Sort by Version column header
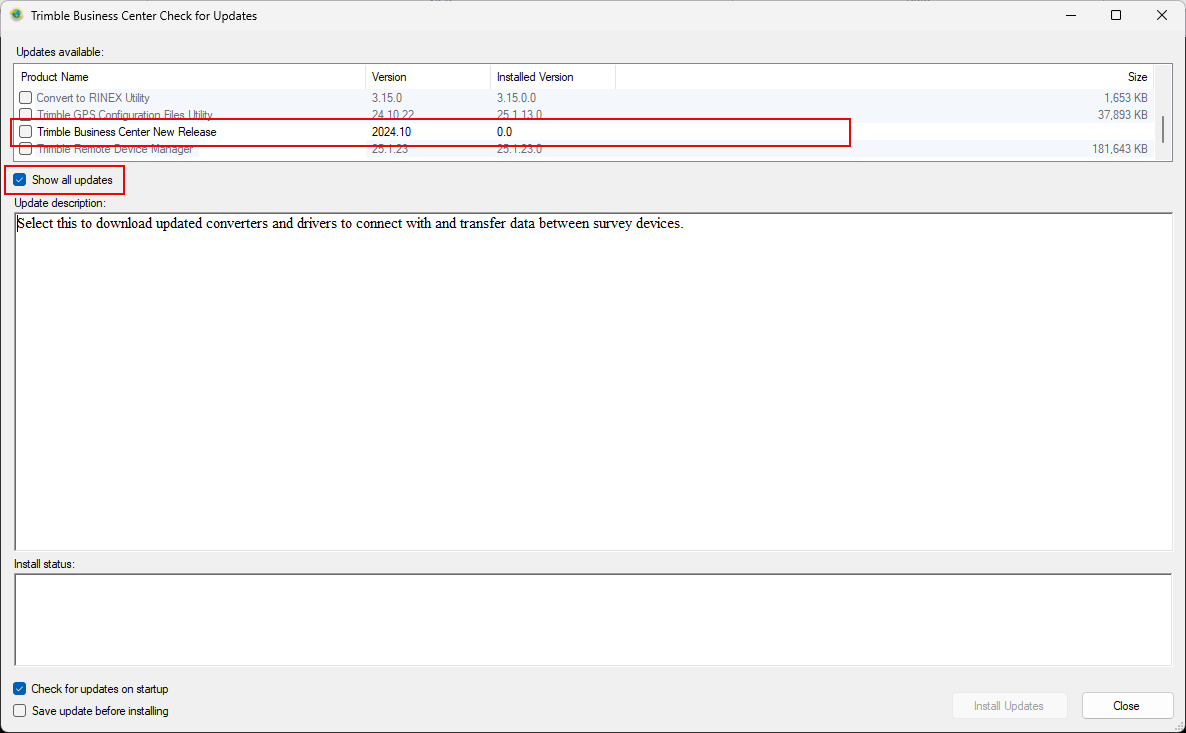Viewport: 1186px width, 733px height. [428, 77]
